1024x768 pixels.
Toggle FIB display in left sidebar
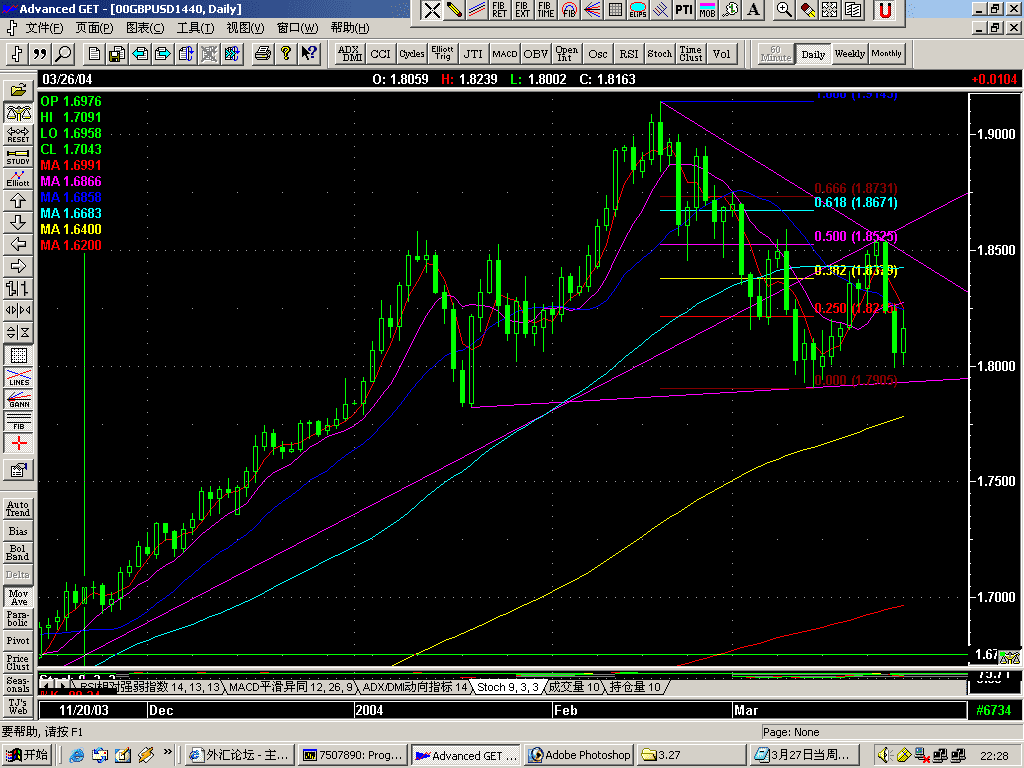coord(18,421)
